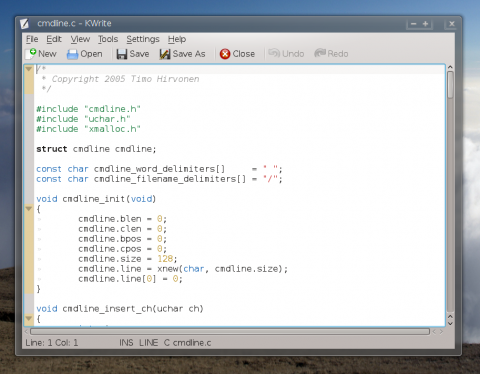The width and height of the screenshot is (480, 374).
Task: Click the 'struct cmdline cmdline;' line
Action: [x=96, y=149]
